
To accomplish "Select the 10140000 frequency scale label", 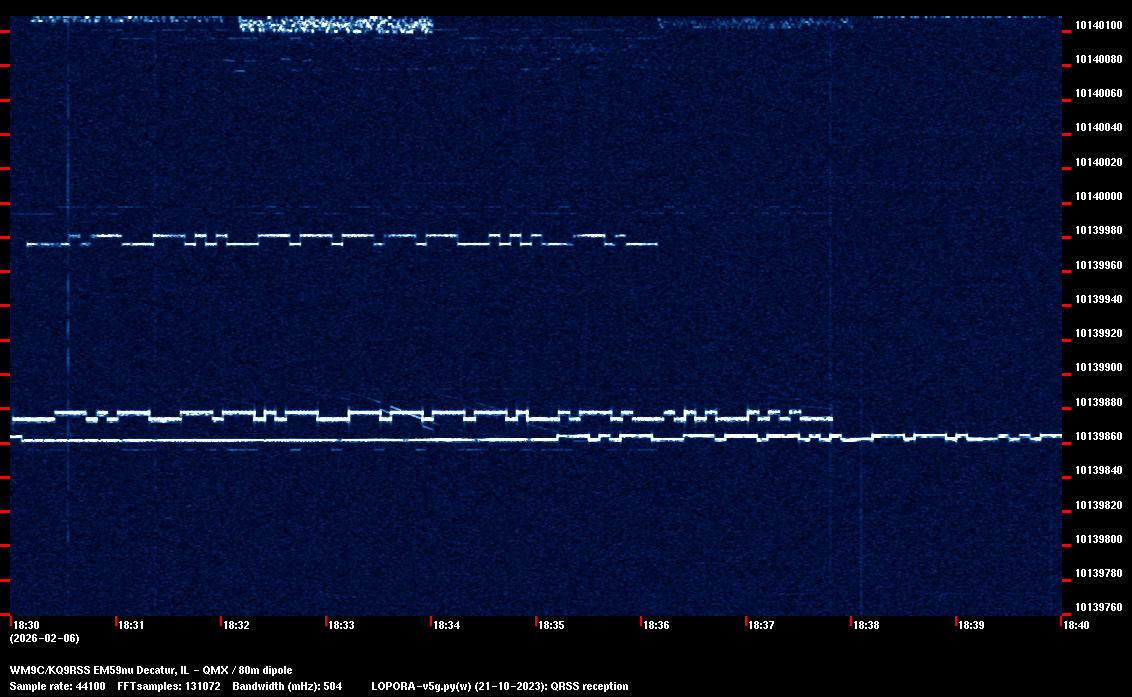I will 1097,197.
